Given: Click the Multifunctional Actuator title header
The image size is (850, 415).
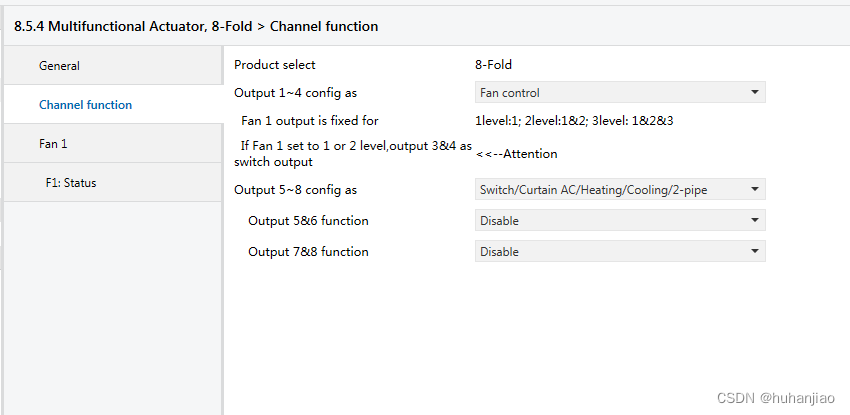Looking at the screenshot, I should point(196,26).
